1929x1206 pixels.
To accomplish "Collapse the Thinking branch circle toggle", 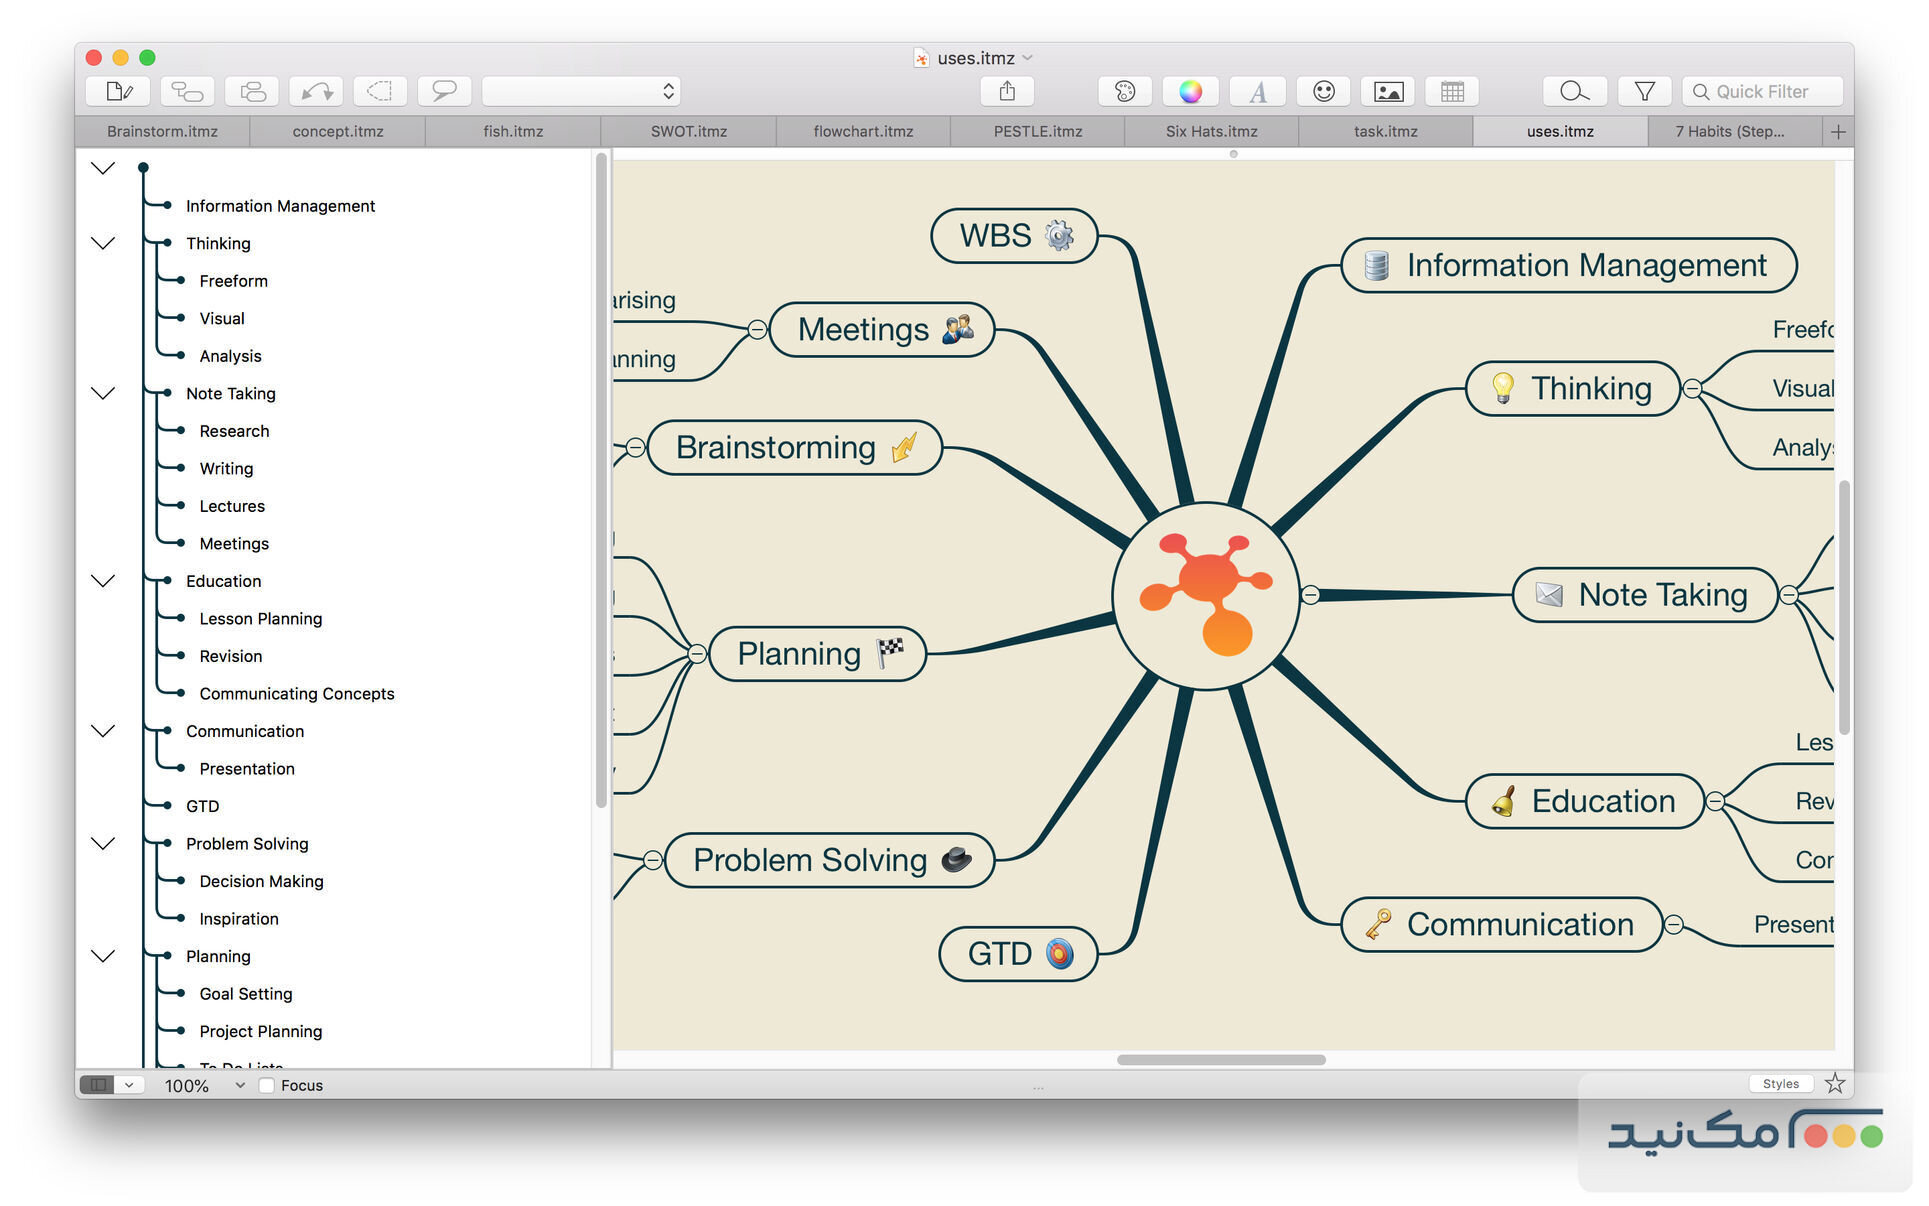I will (x=1692, y=388).
